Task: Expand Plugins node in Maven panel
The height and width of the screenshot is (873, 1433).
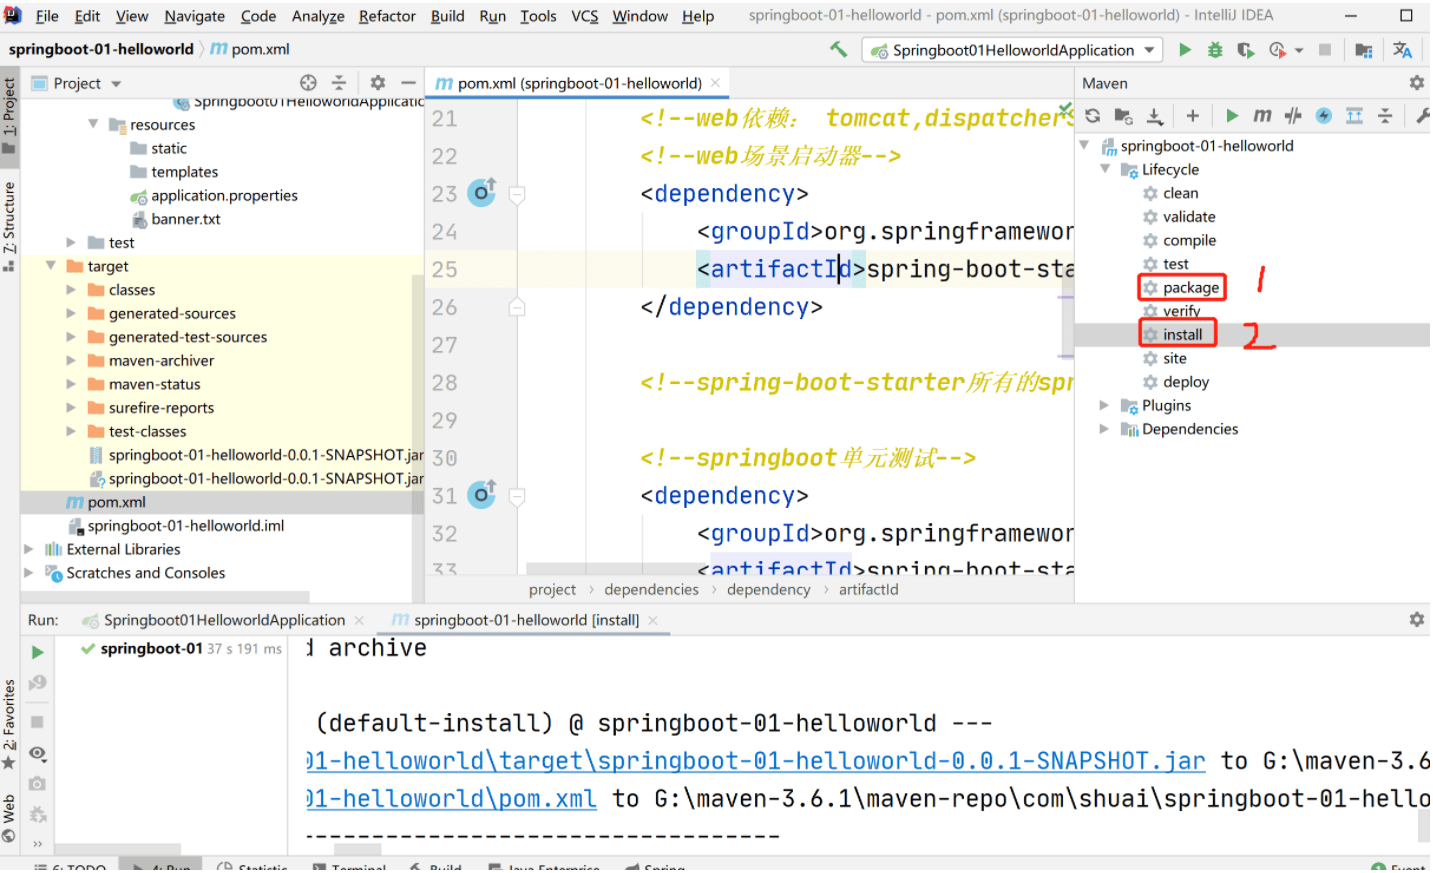Action: (x=1104, y=405)
